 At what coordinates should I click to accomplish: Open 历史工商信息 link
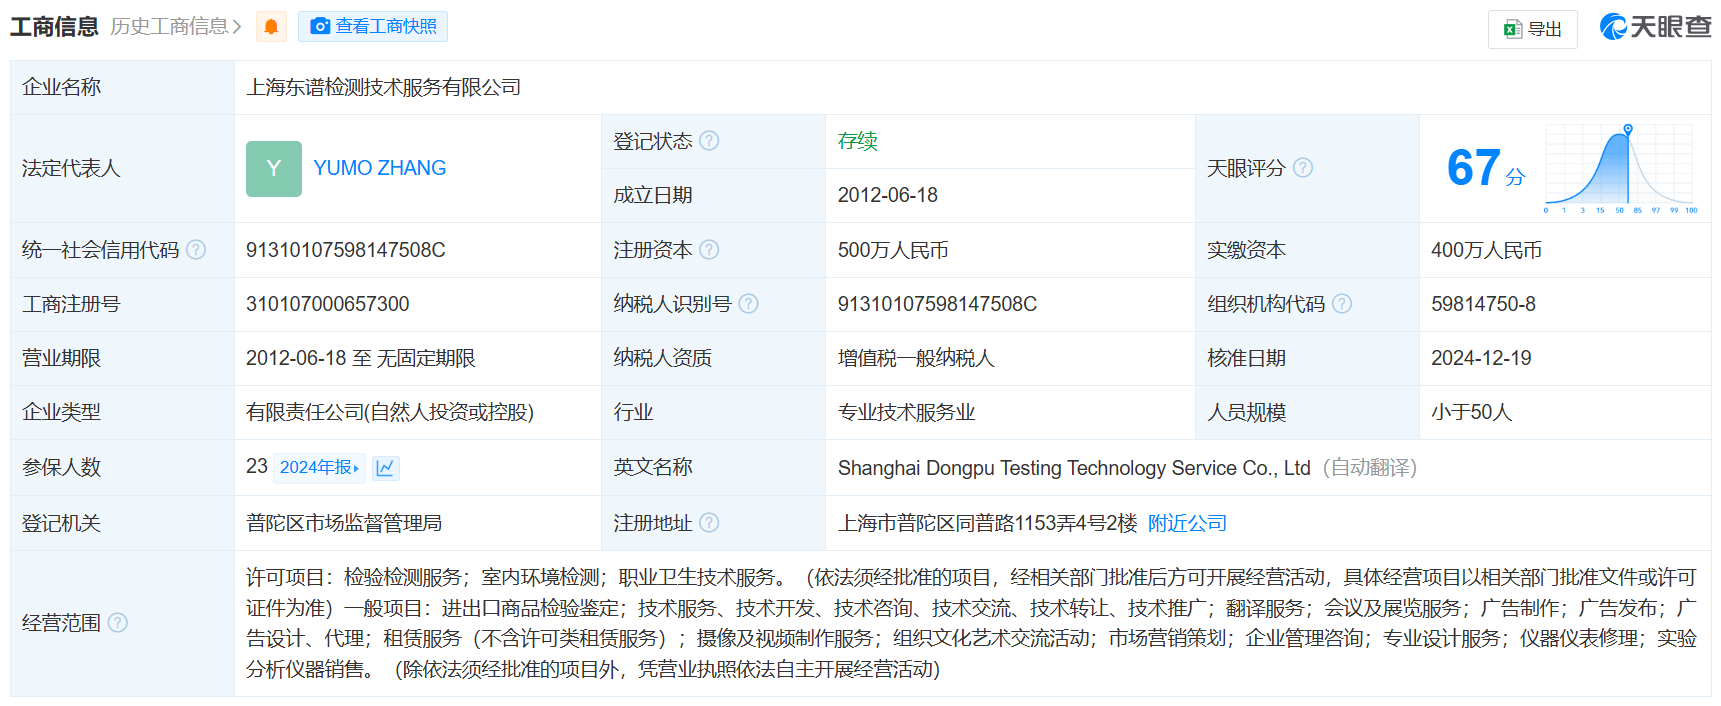[176, 26]
